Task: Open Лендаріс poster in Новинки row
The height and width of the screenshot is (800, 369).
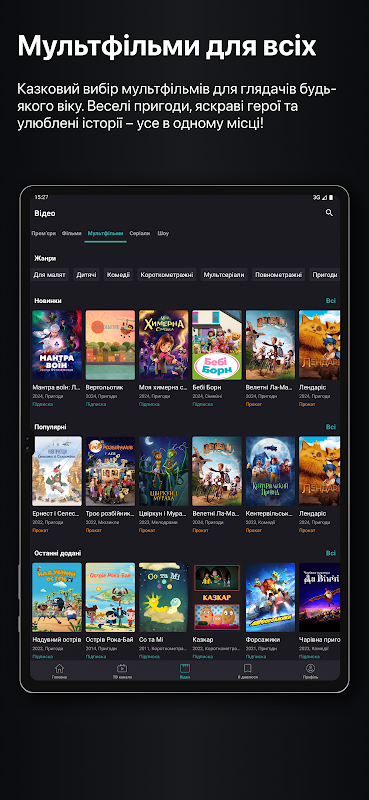Action: [x=319, y=345]
